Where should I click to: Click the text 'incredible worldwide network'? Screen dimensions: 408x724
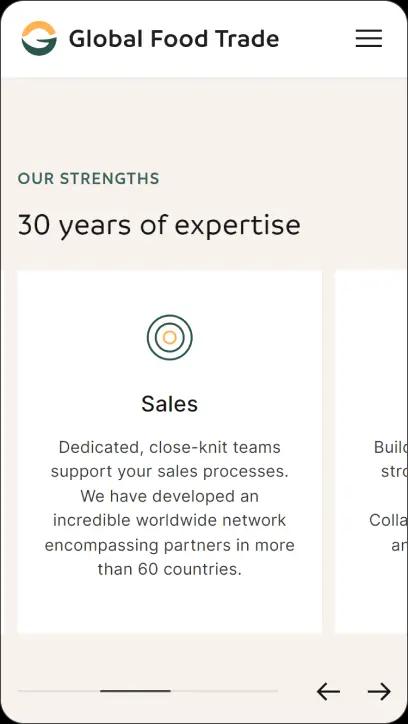tap(170, 520)
